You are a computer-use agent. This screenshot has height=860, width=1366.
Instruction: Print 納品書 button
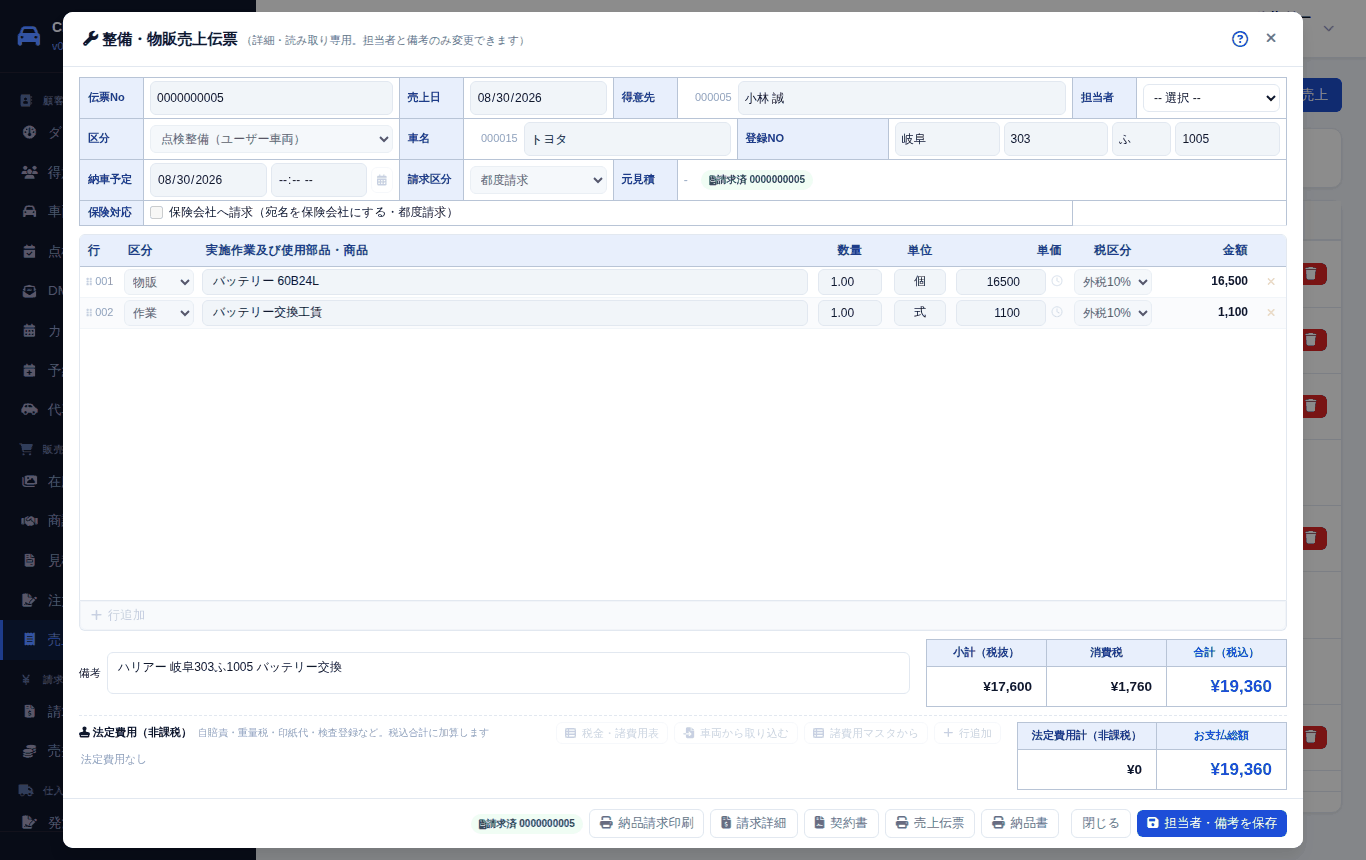click(1020, 824)
